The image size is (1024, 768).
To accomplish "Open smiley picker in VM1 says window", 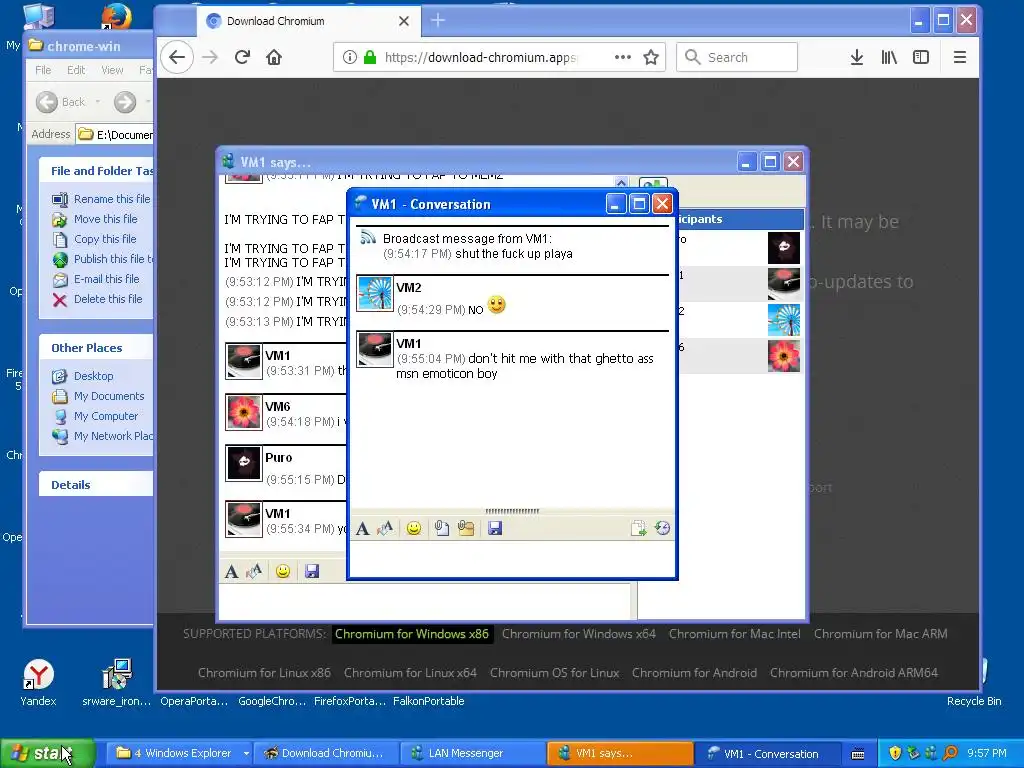I will click(283, 571).
